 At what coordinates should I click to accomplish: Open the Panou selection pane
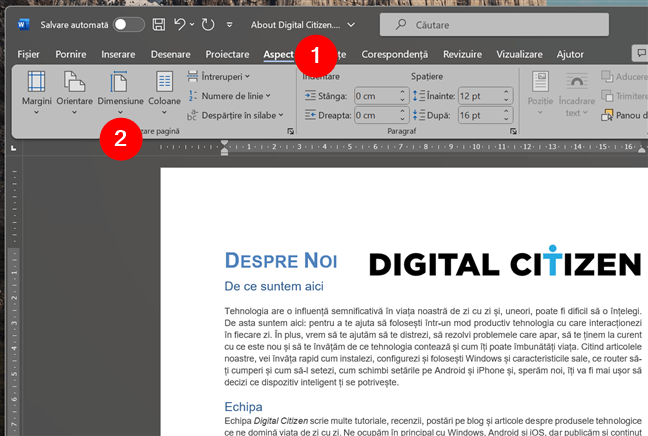tap(624, 115)
